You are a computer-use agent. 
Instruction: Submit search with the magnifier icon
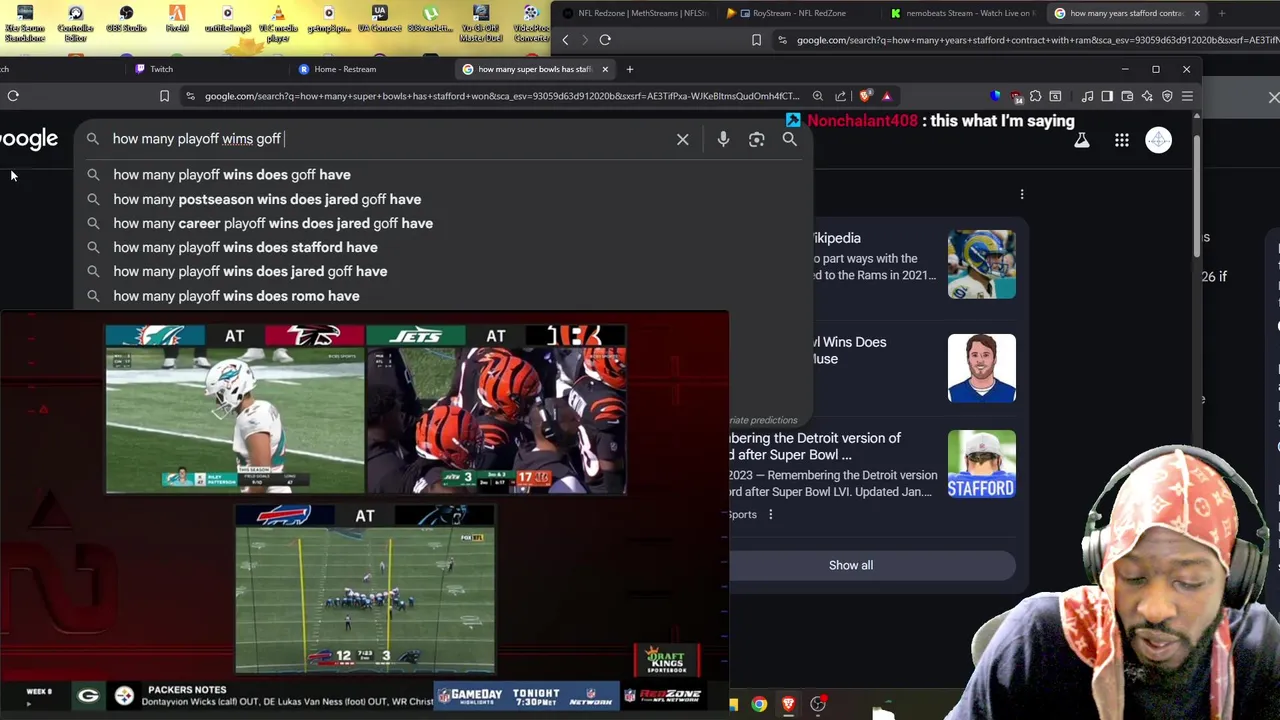click(x=789, y=139)
